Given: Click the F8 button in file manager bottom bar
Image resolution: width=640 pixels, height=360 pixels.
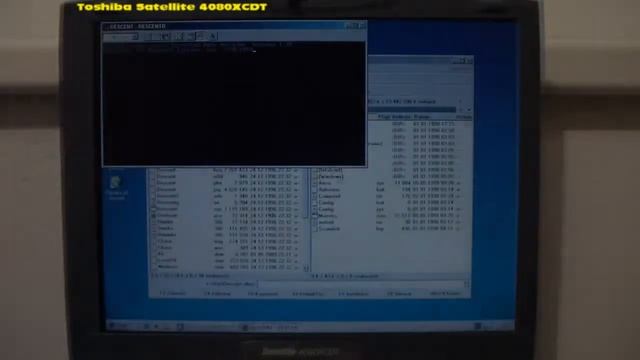Looking at the screenshot, I should point(399,293).
